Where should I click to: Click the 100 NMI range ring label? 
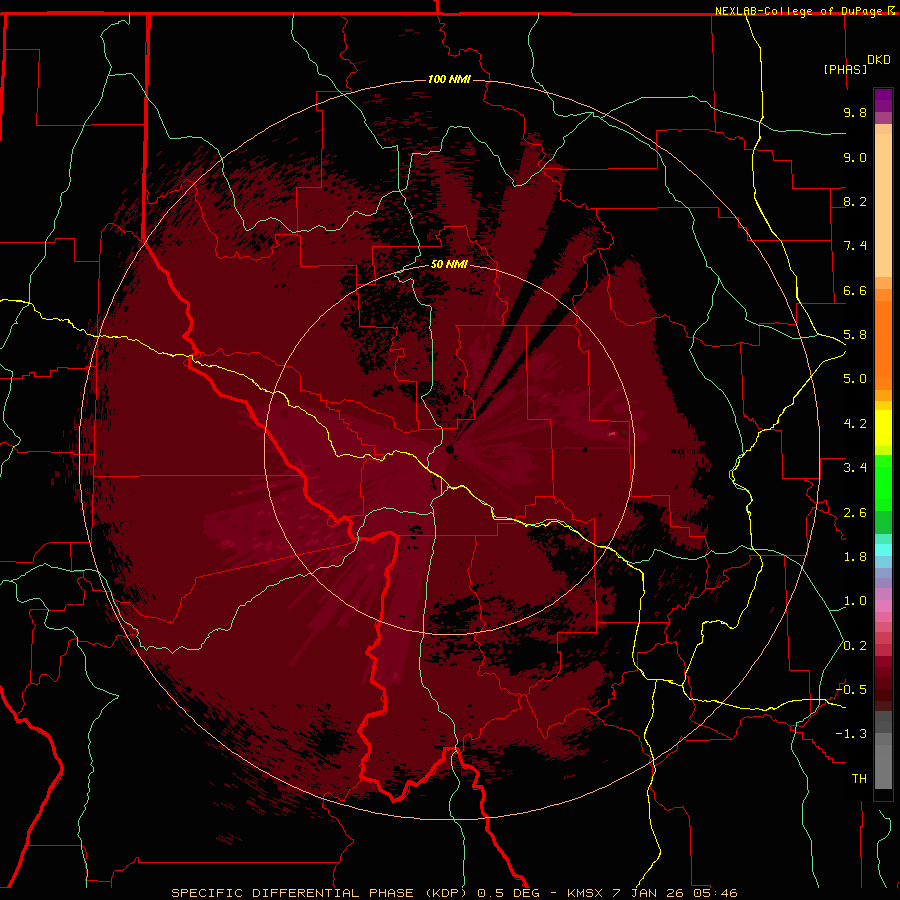coord(449,79)
